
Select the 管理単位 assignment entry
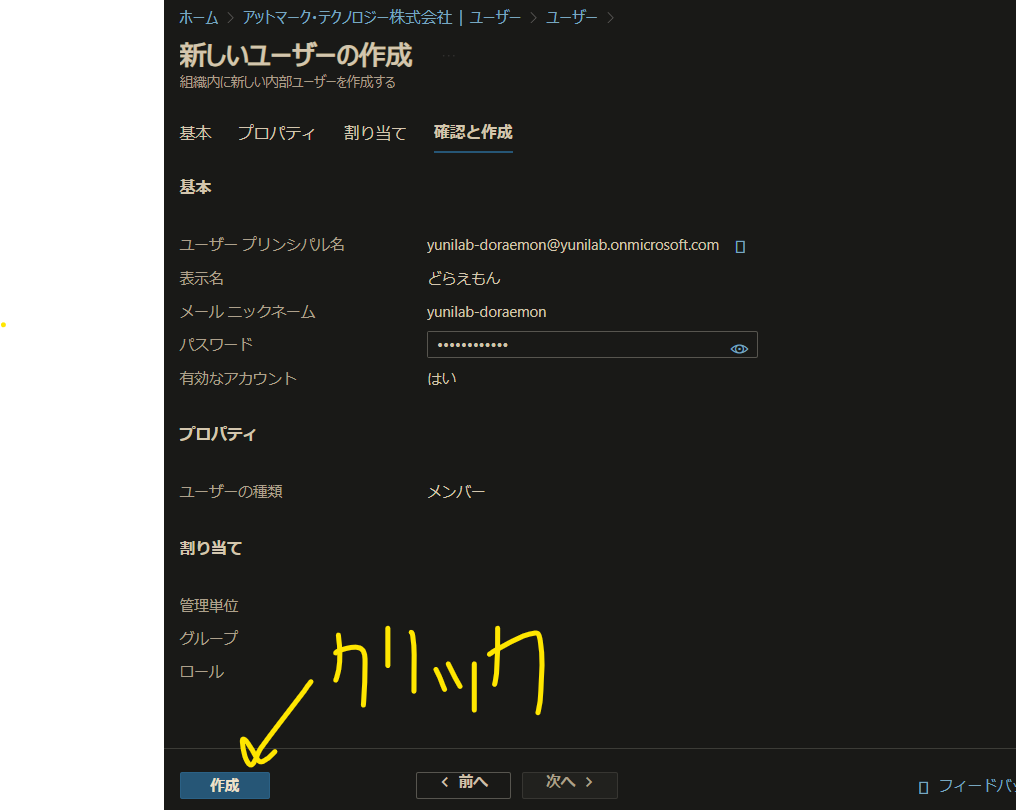coord(210,605)
